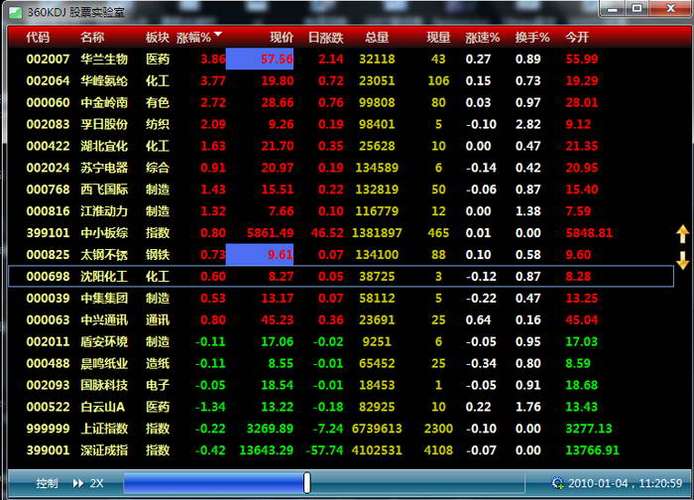
Task: Open the 控制 control menu
Action: coord(47,483)
